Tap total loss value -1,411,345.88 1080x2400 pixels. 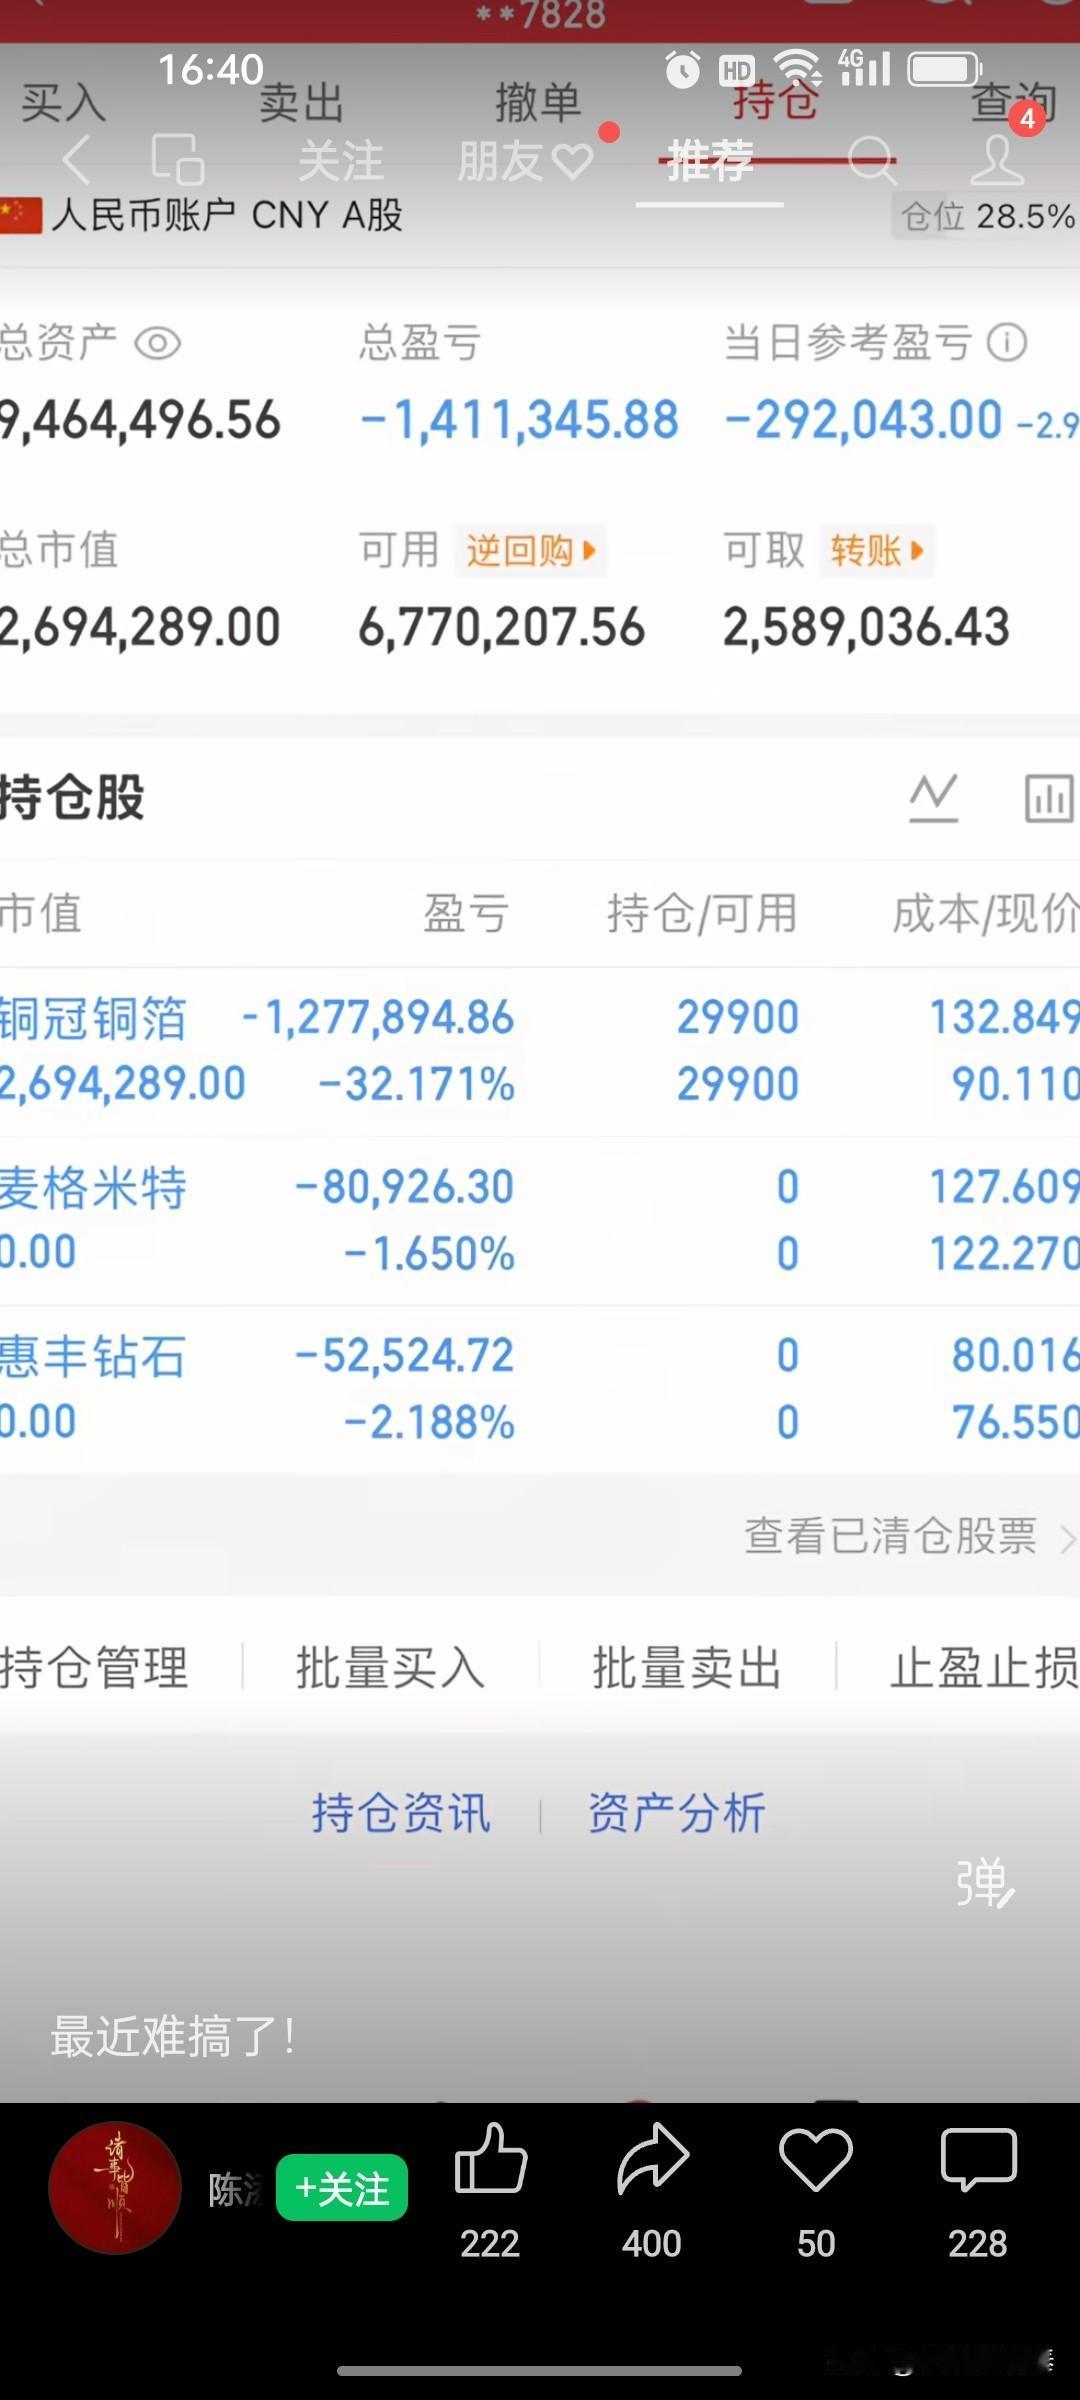(x=519, y=420)
